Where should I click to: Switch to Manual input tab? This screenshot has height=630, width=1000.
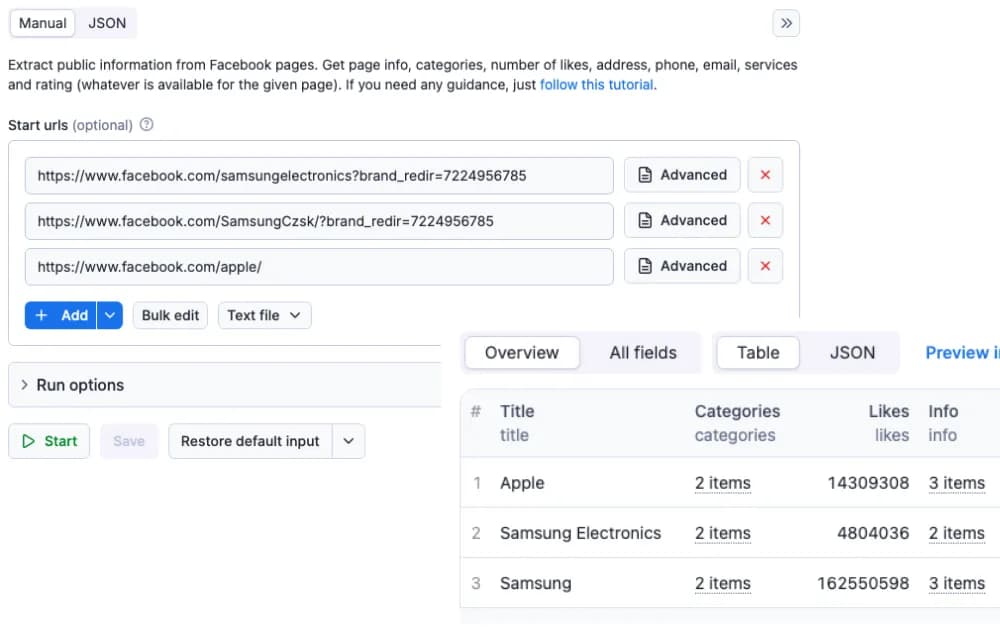(43, 24)
